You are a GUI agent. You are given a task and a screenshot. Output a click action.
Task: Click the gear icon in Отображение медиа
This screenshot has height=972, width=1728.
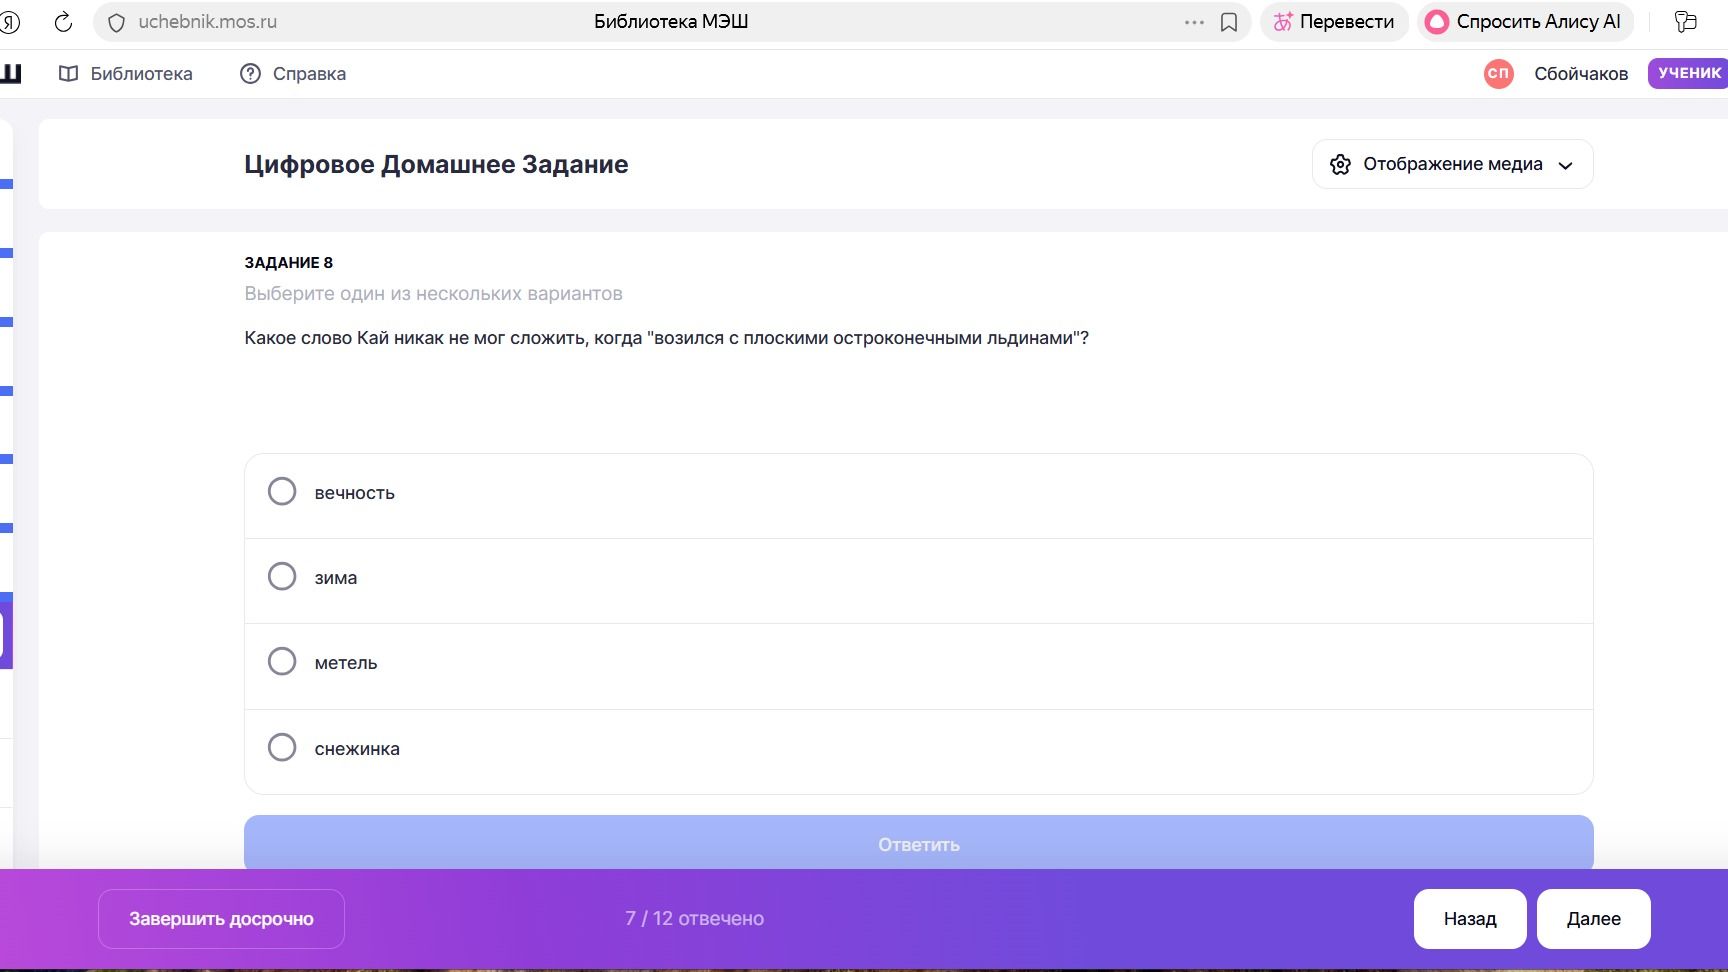(1340, 165)
